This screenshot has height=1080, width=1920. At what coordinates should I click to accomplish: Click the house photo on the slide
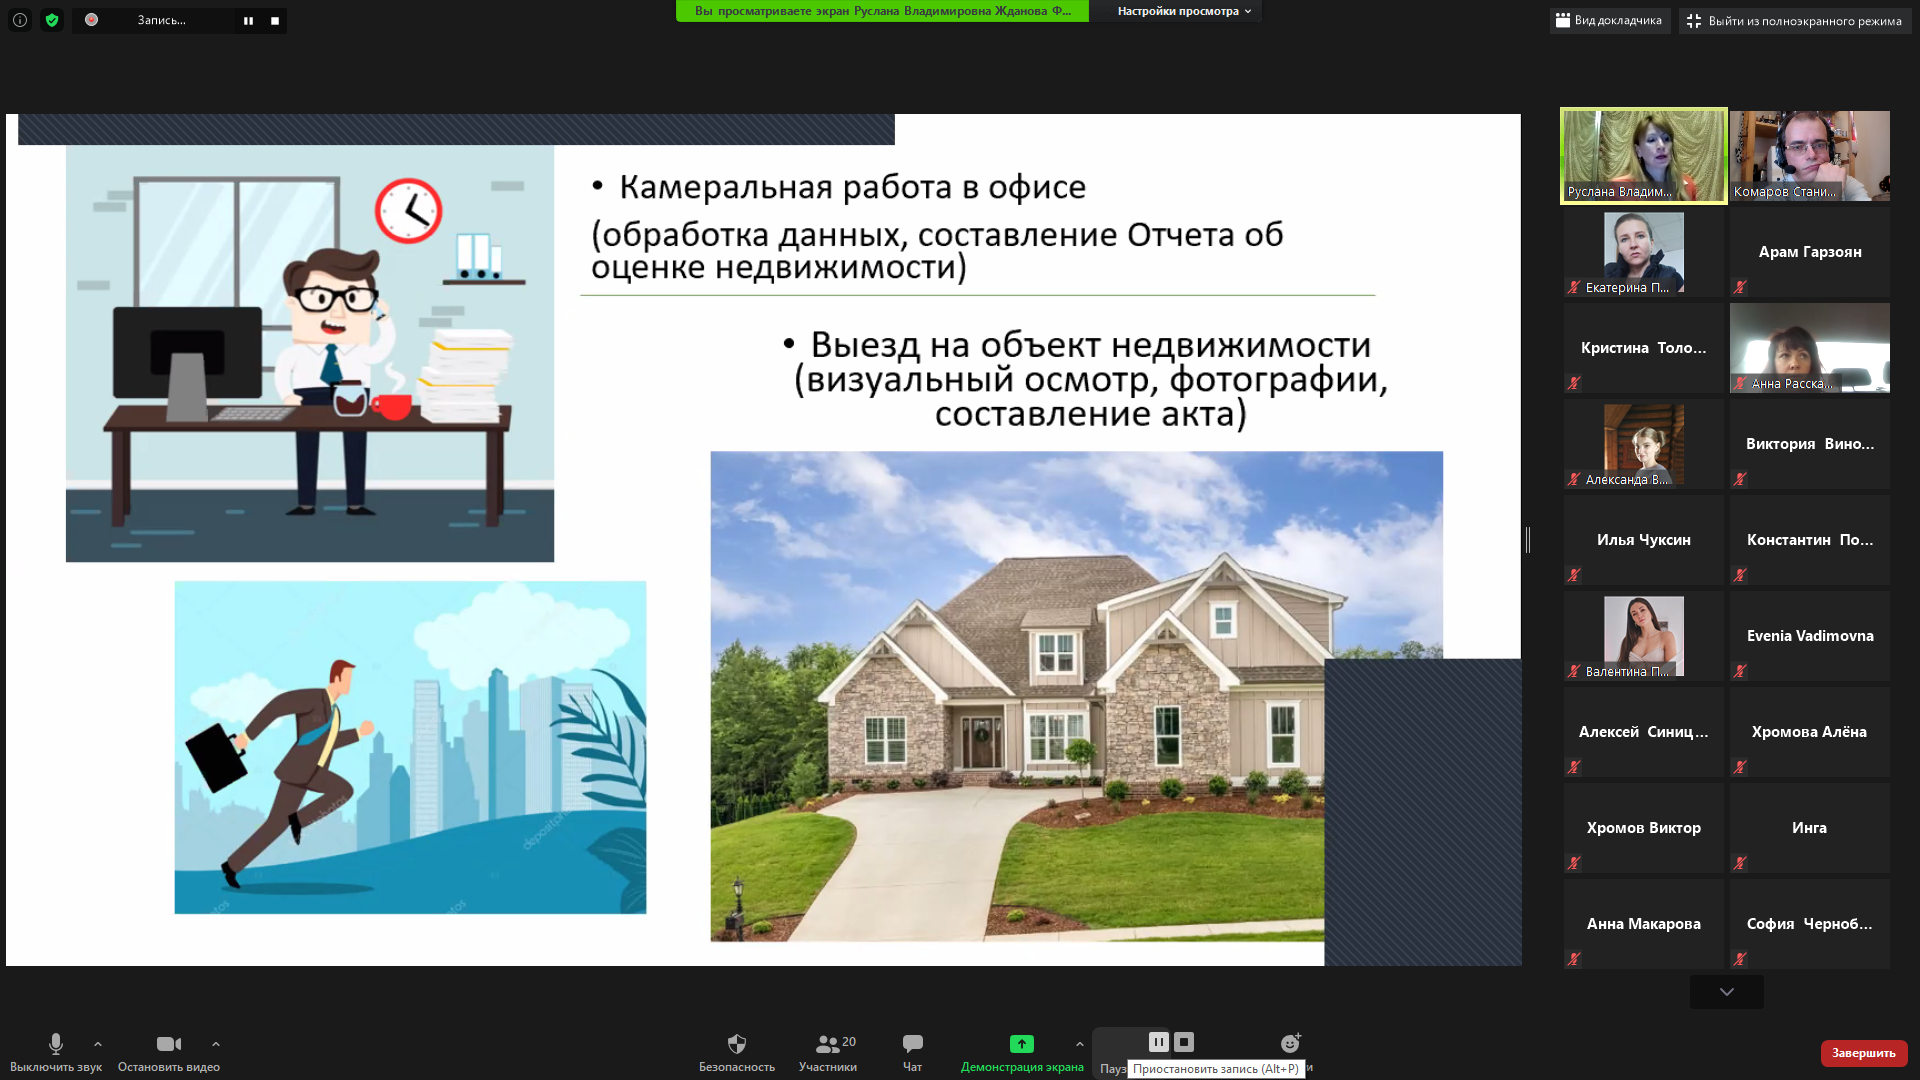[x=1076, y=696]
